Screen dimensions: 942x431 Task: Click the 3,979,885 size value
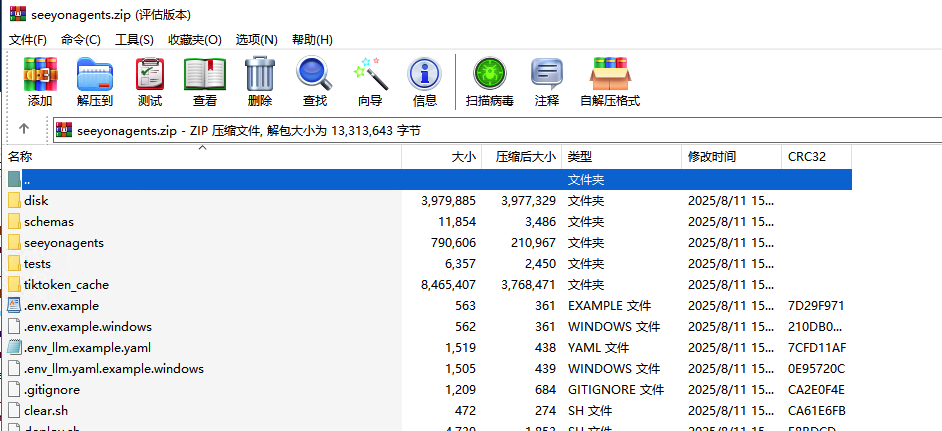click(448, 200)
